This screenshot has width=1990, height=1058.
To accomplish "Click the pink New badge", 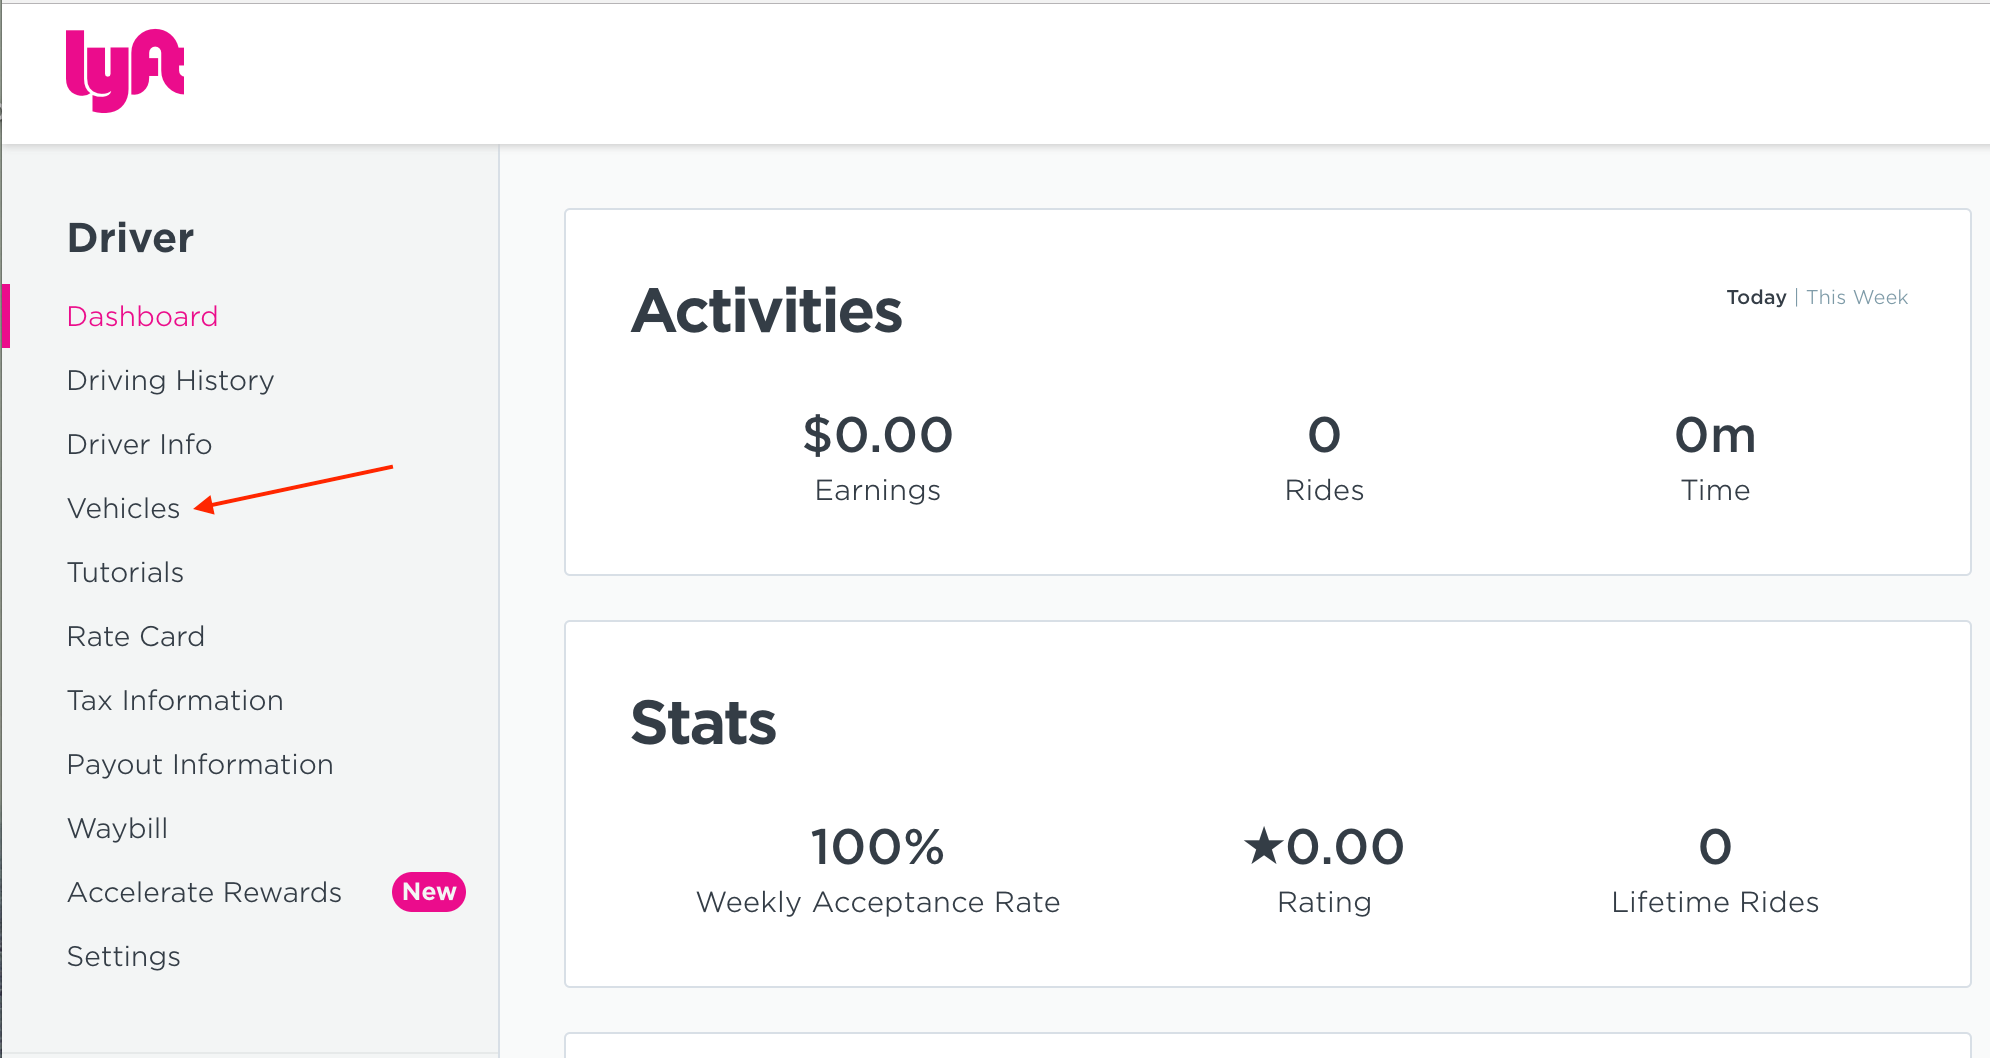I will (429, 892).
